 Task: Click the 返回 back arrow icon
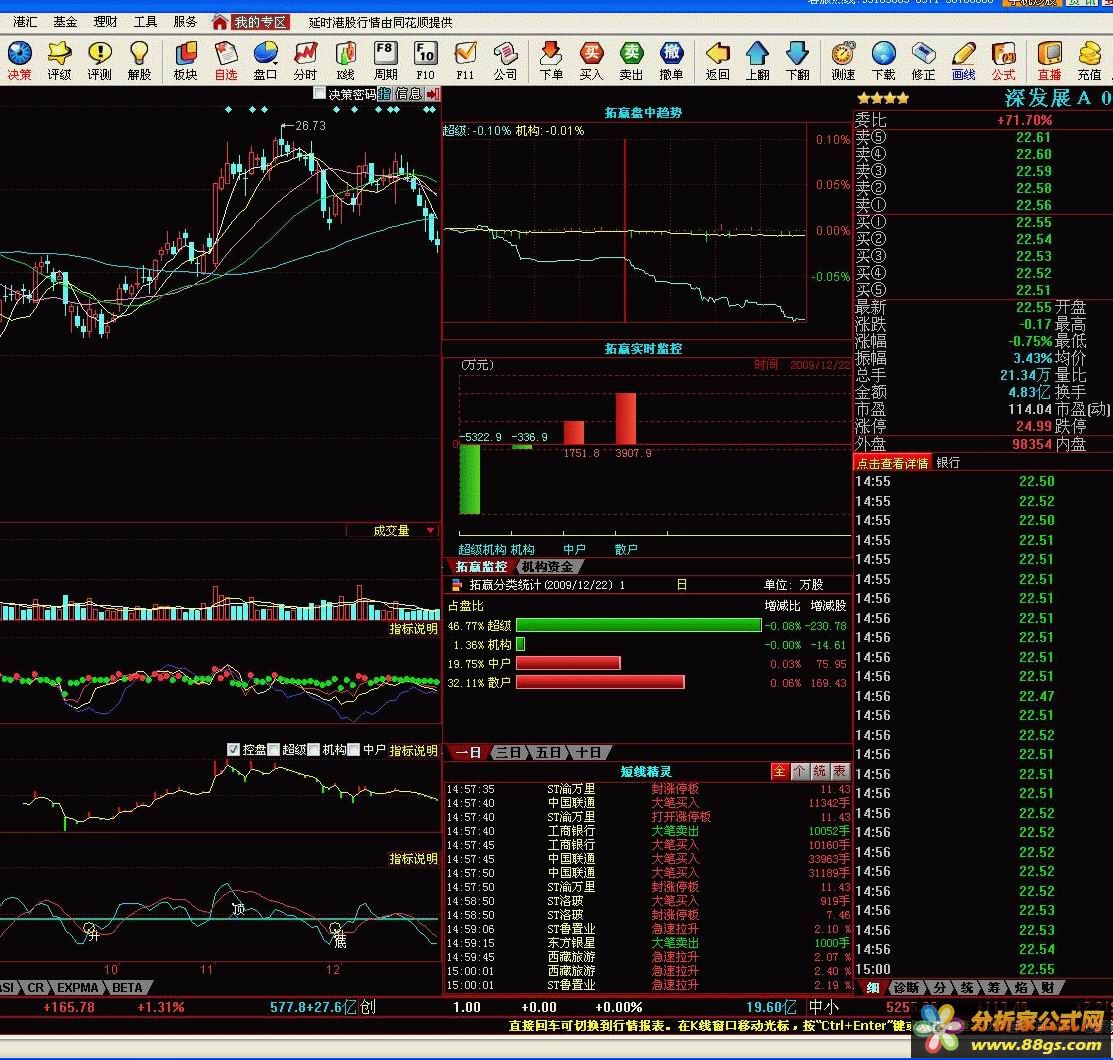click(x=718, y=60)
